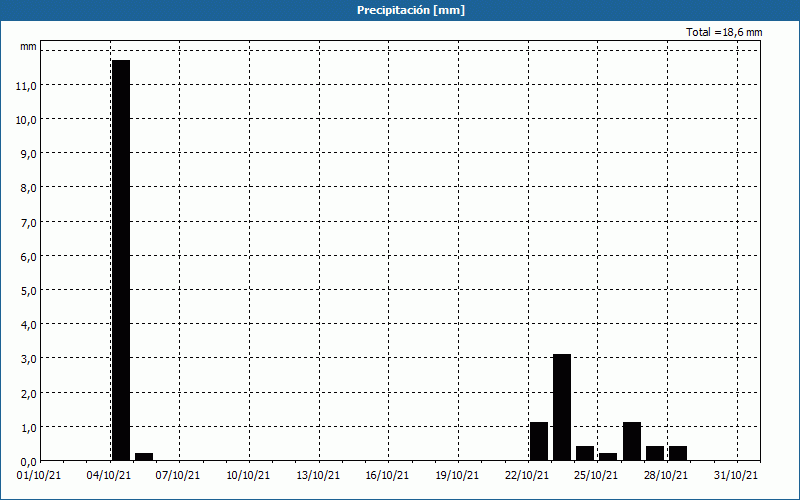Click the '19/10/21' date label
Screen dimensions: 800x500
[457, 476]
